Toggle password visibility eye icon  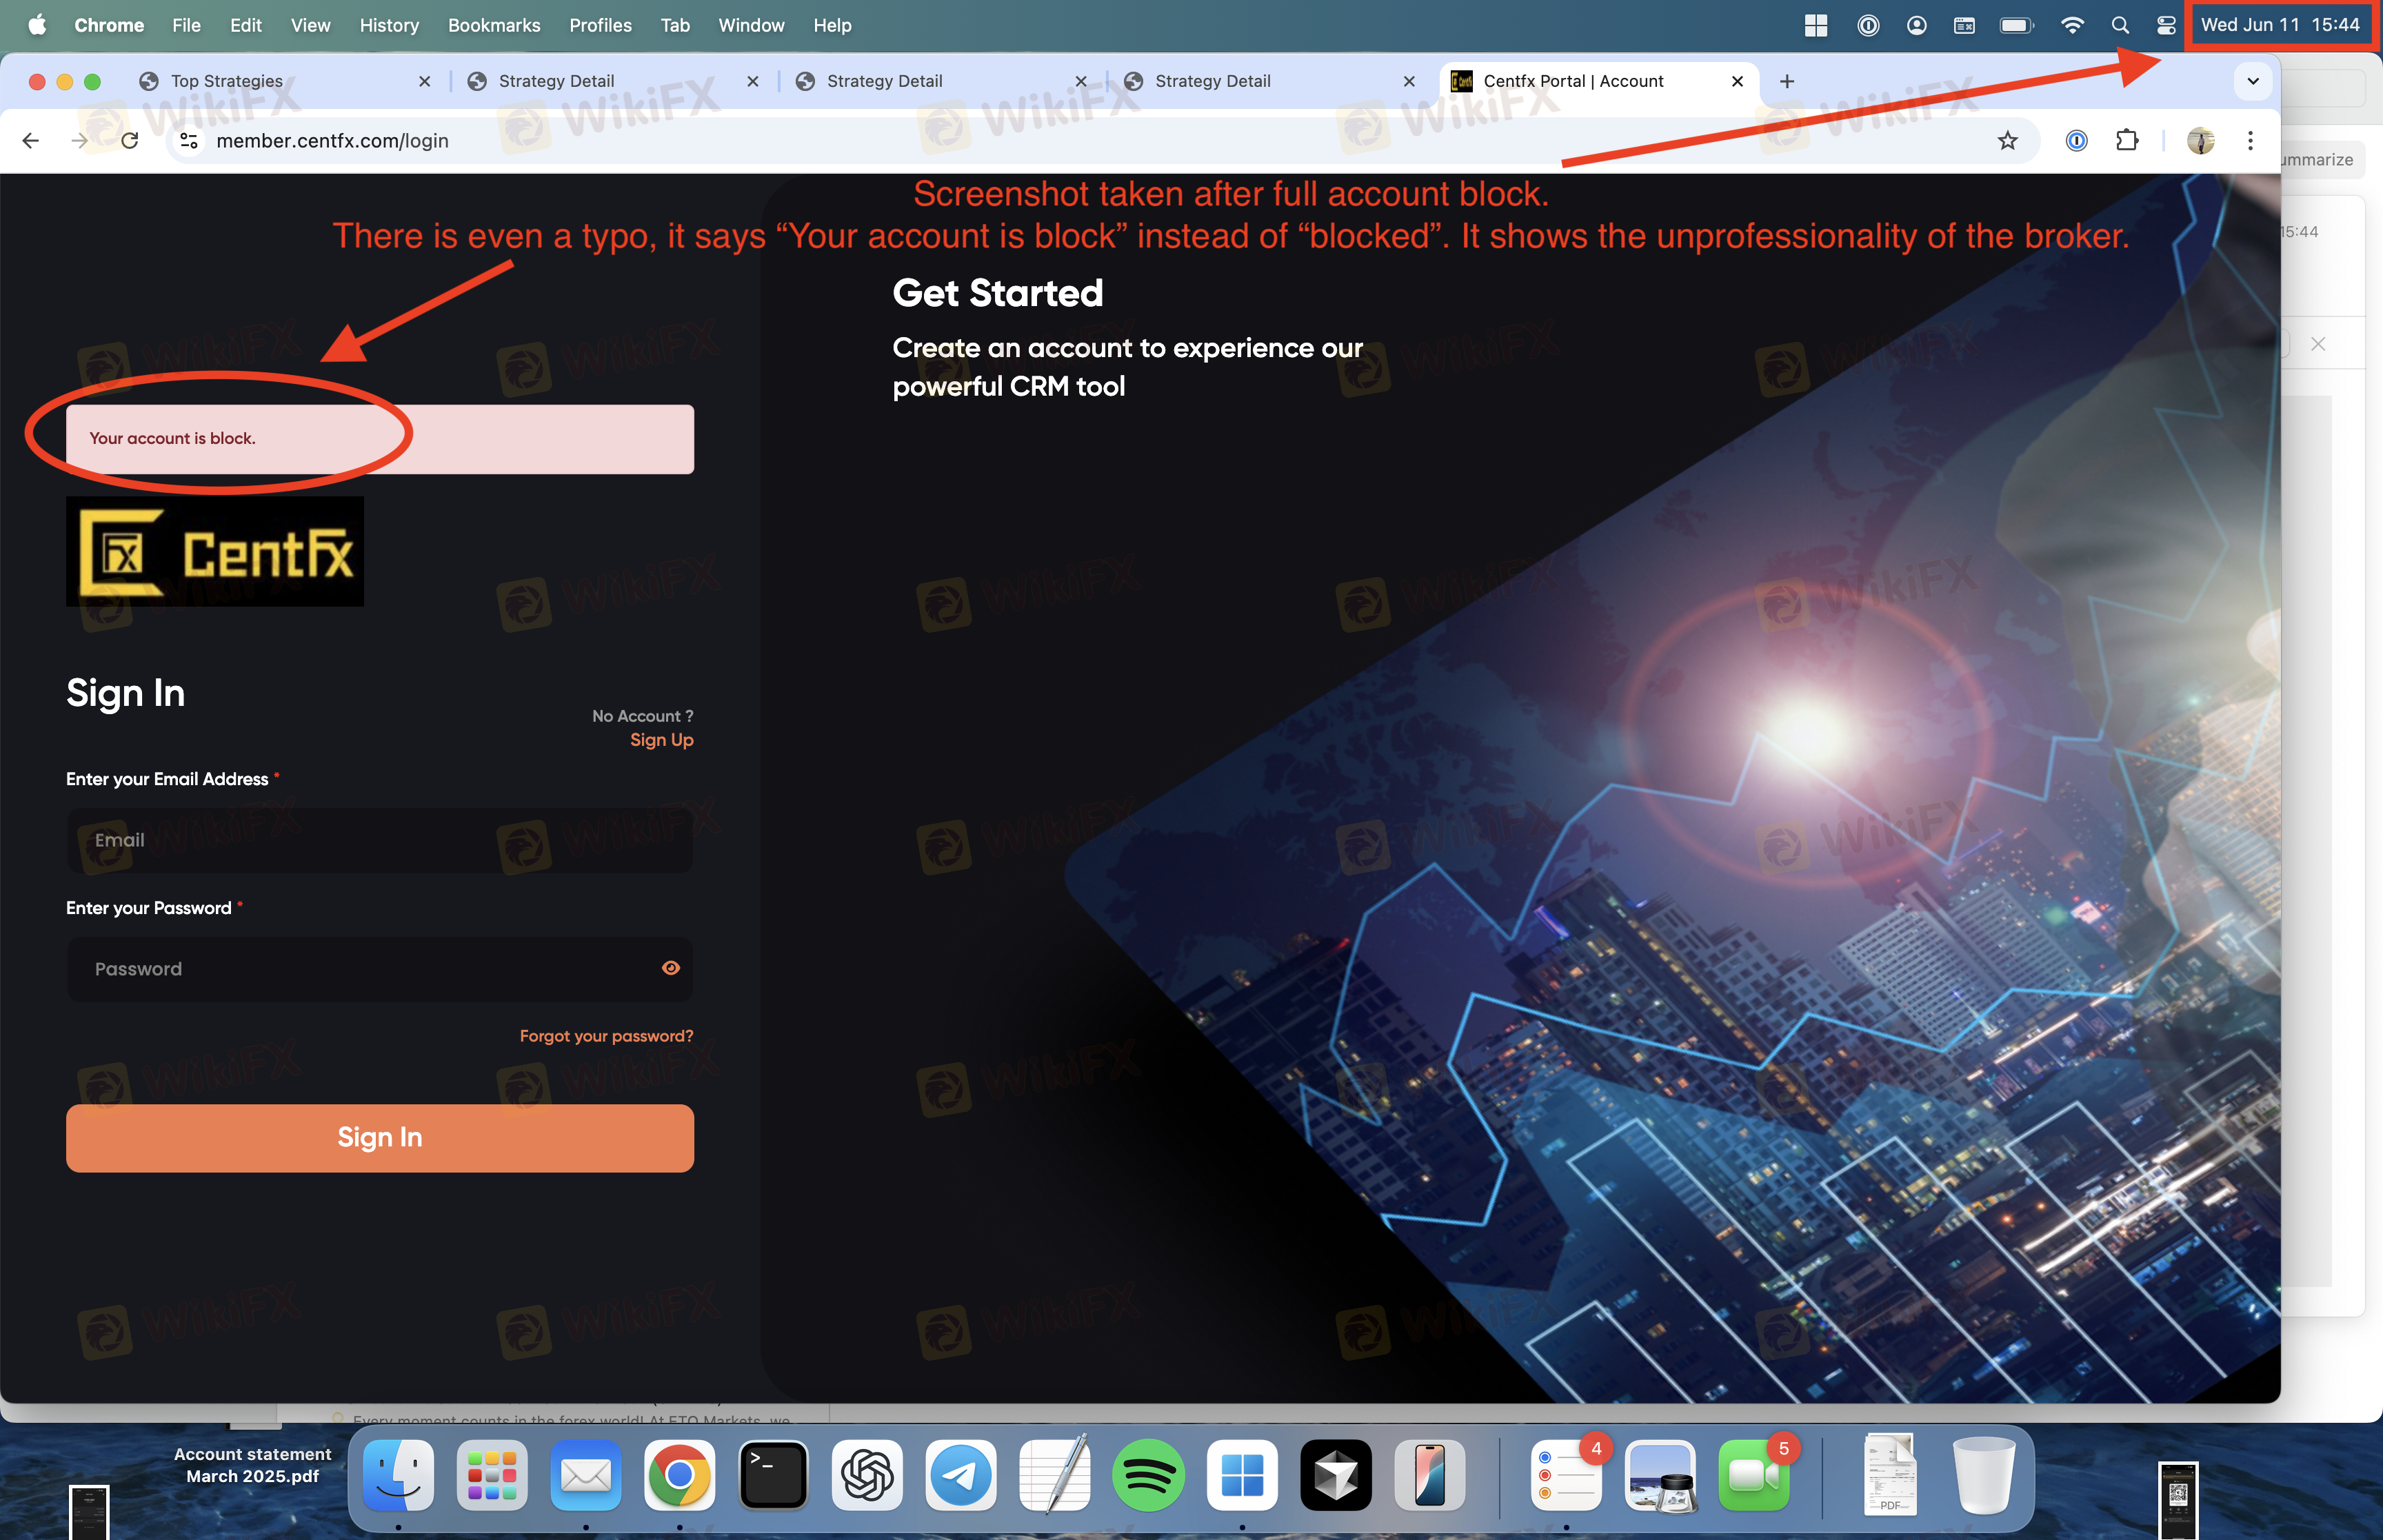(x=670, y=968)
